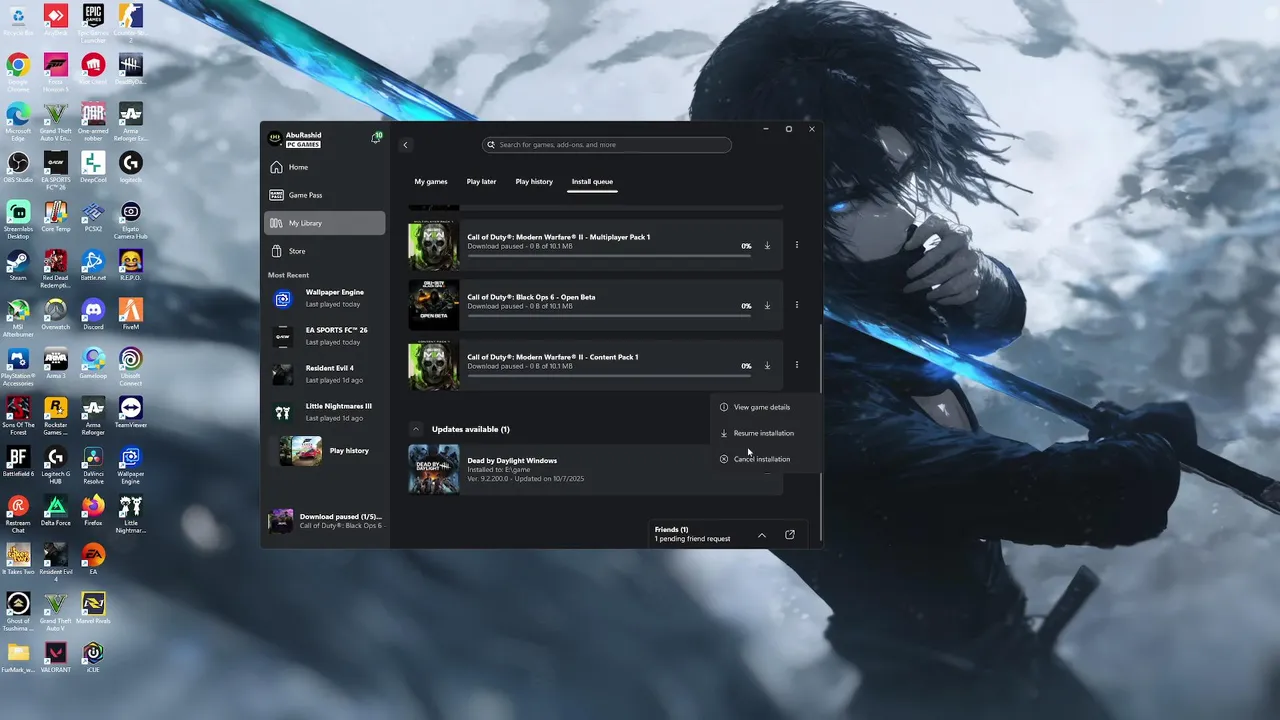This screenshot has width=1280, height=720.
Task: Open Play history sidebar button
Action: pos(325,451)
